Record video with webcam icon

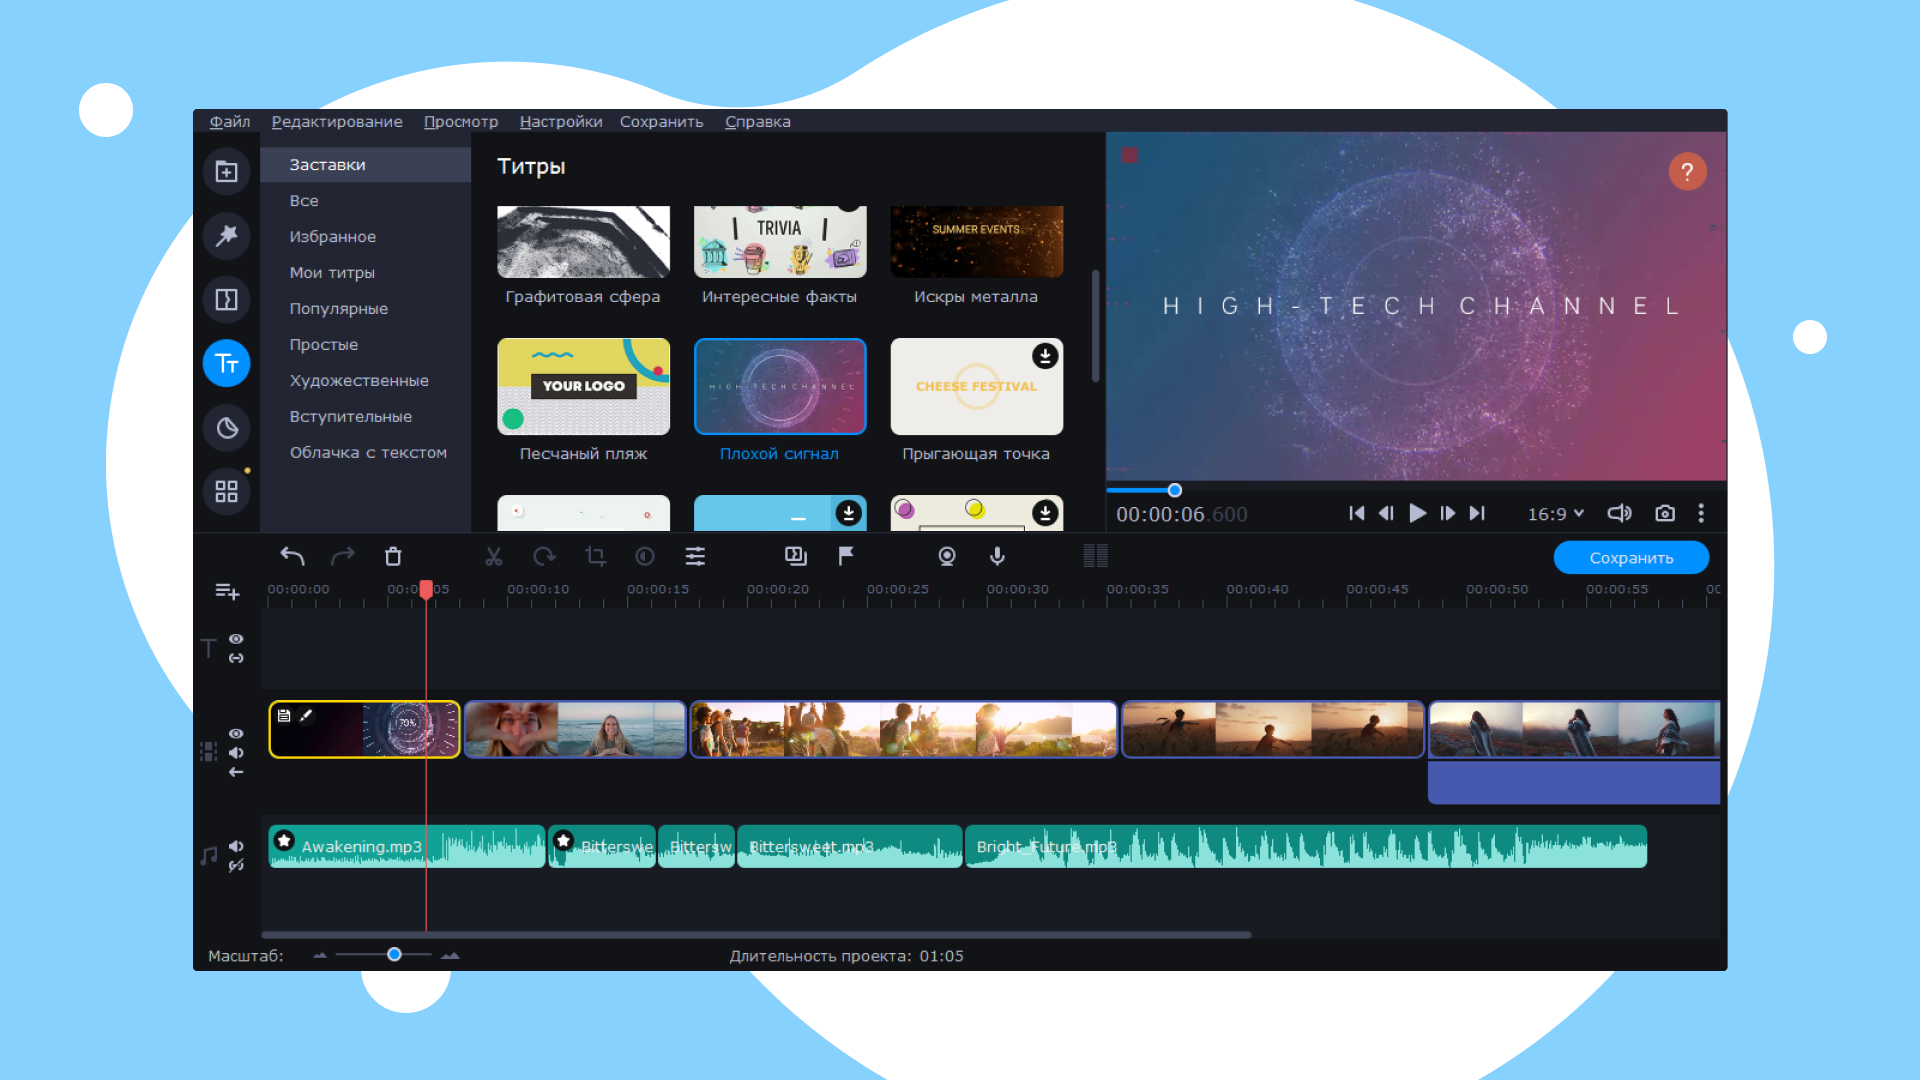coord(947,556)
